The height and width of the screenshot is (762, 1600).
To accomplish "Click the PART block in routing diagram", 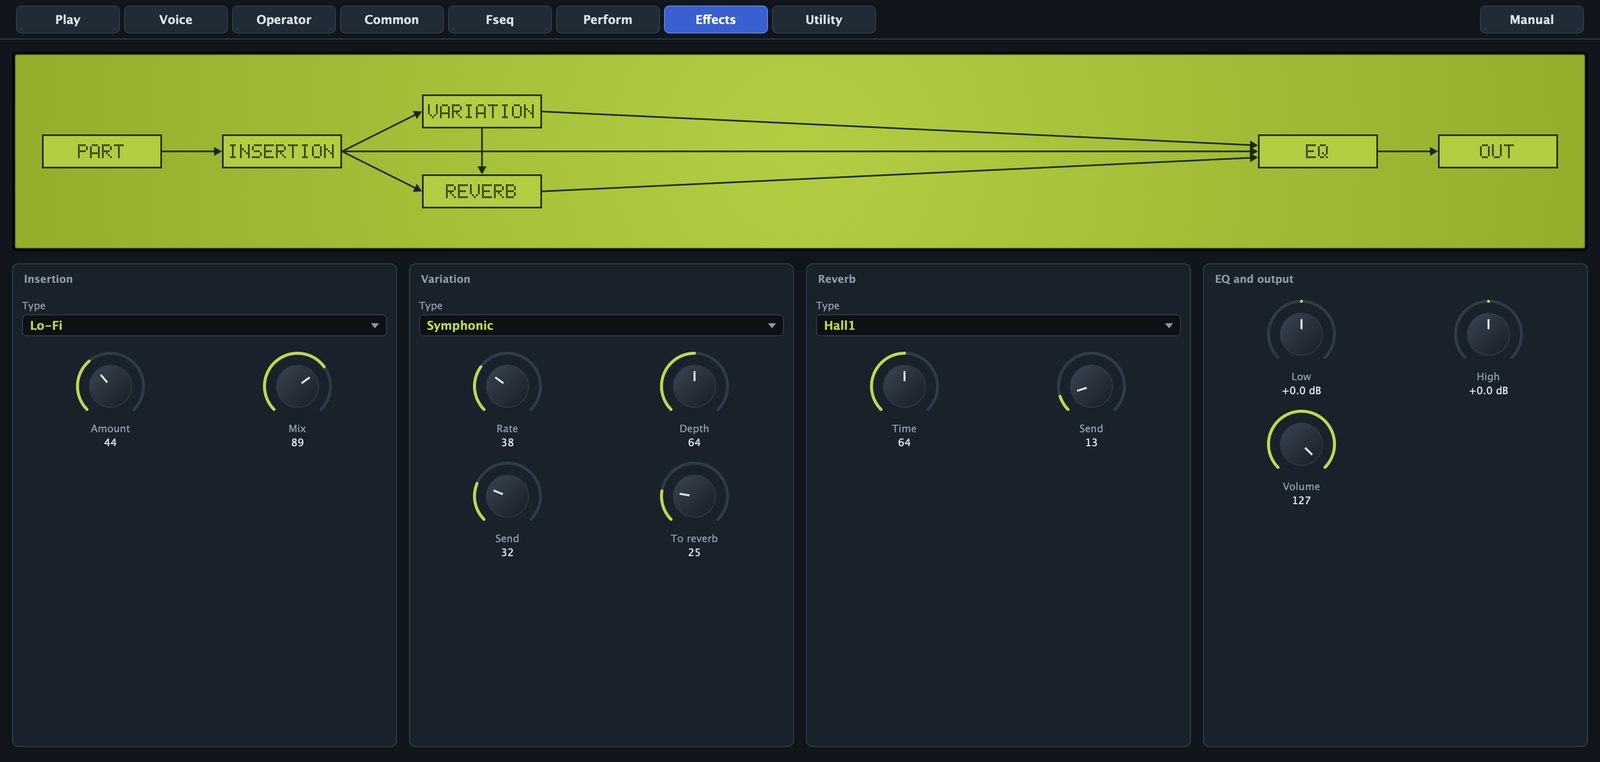I will click(102, 152).
